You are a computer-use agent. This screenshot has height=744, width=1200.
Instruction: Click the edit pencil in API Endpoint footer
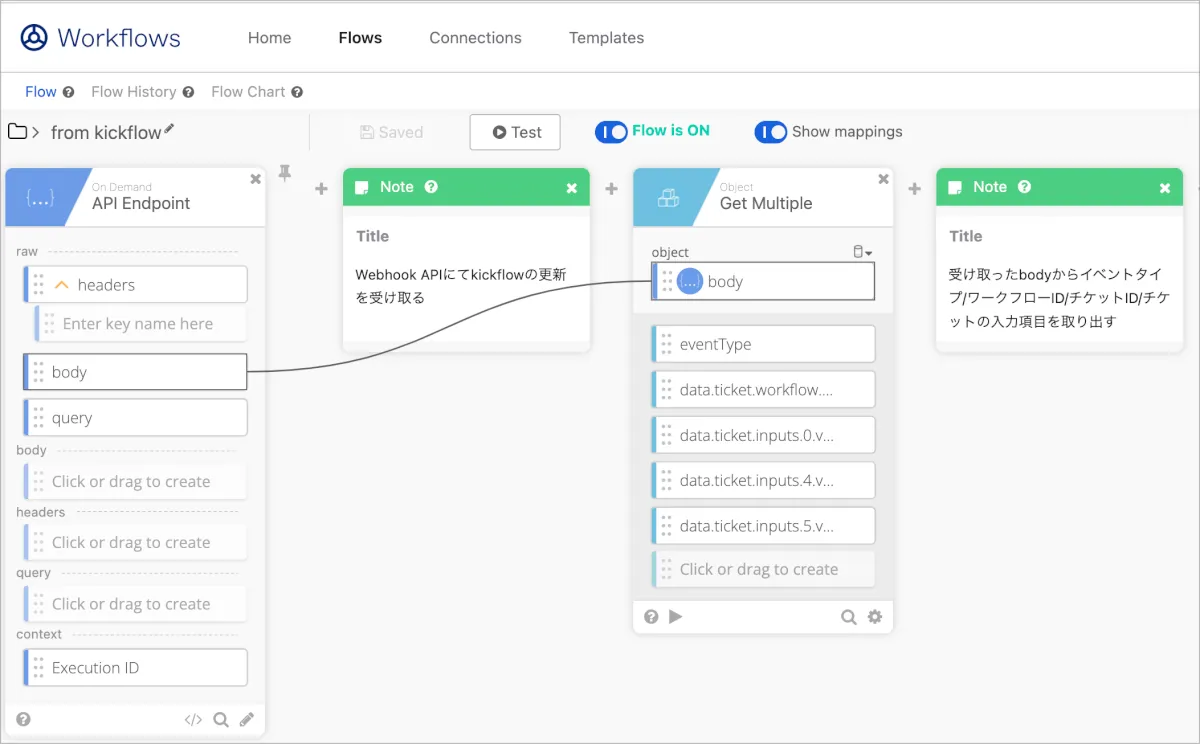click(246, 719)
